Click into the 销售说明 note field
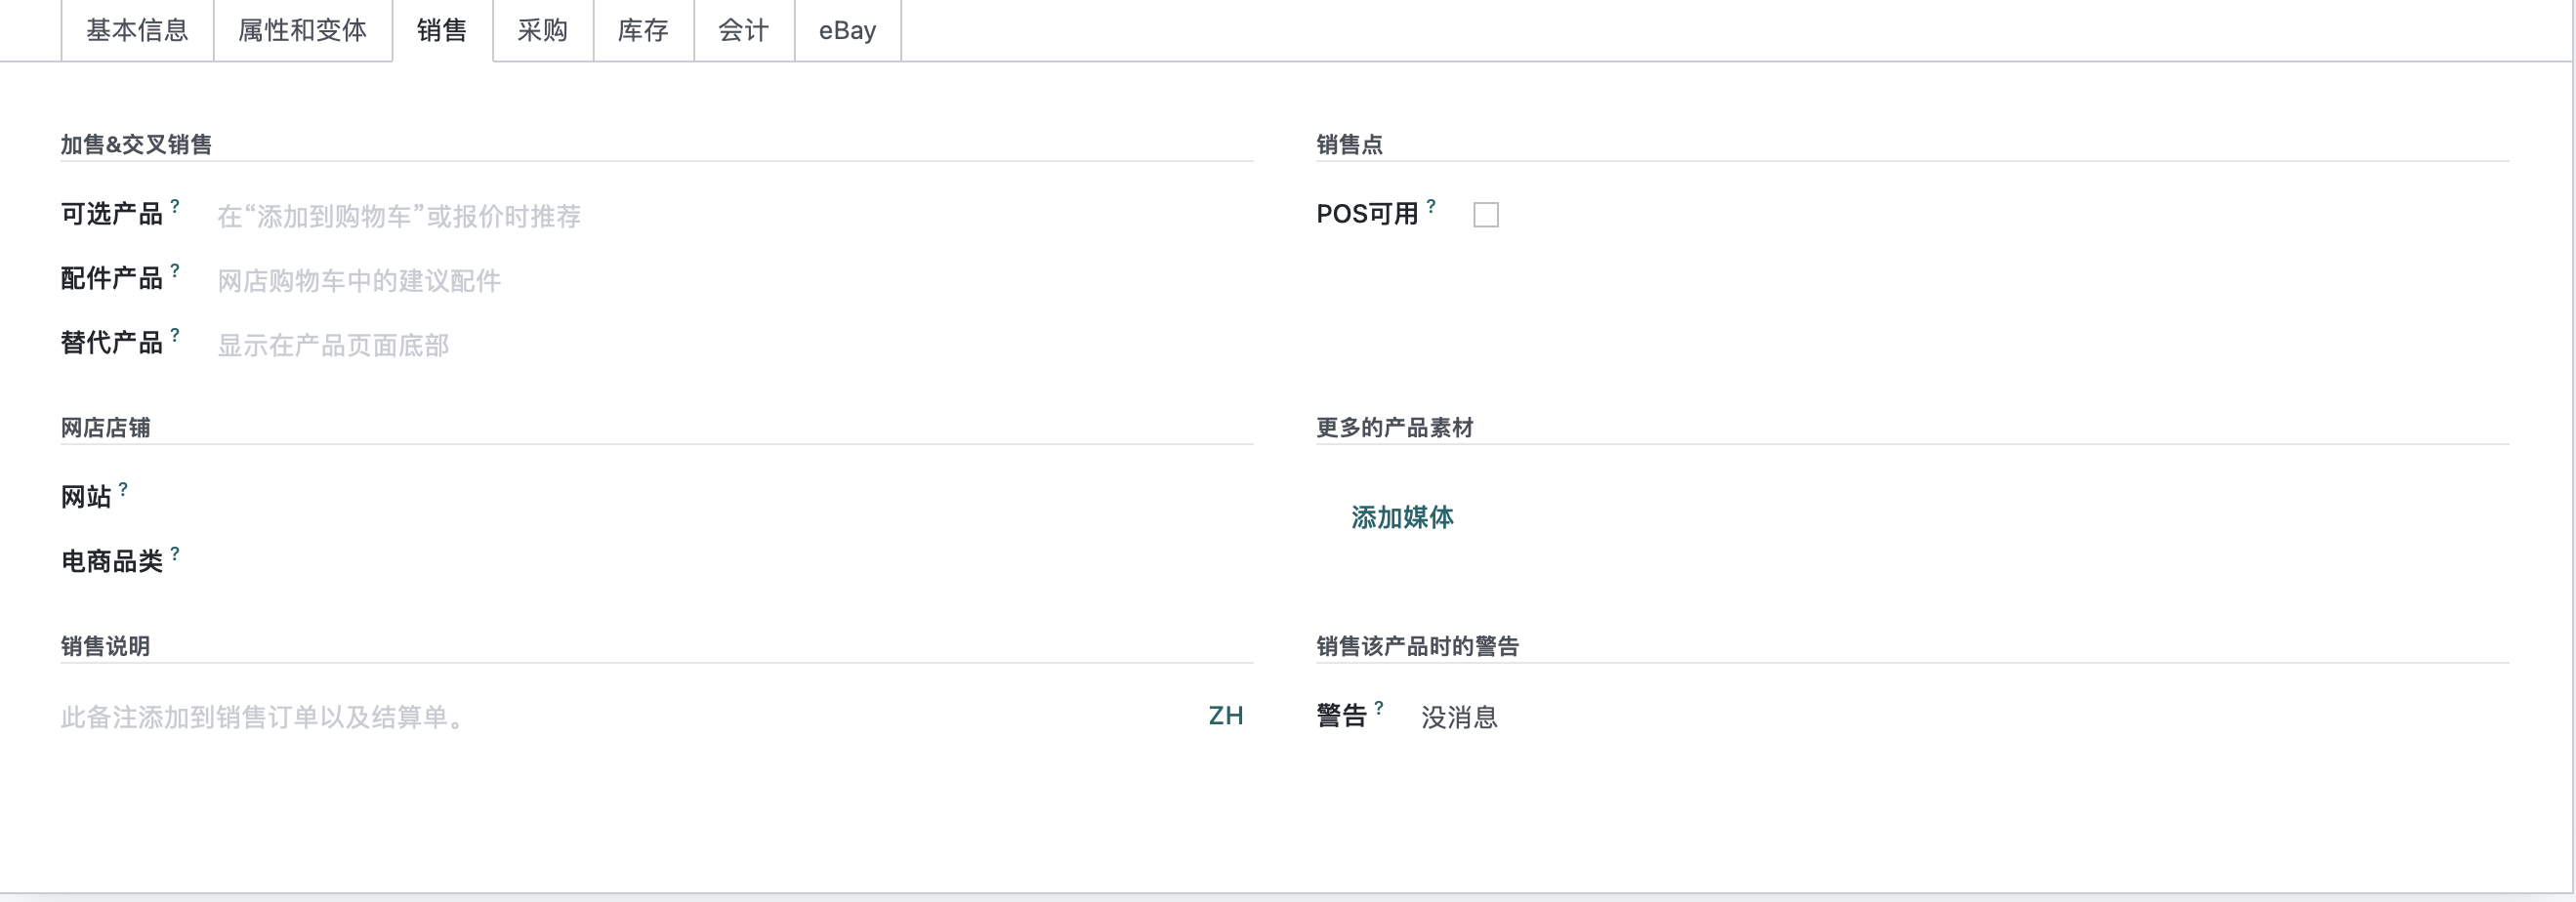The width and height of the screenshot is (2576, 902). pyautogui.click(x=630, y=717)
